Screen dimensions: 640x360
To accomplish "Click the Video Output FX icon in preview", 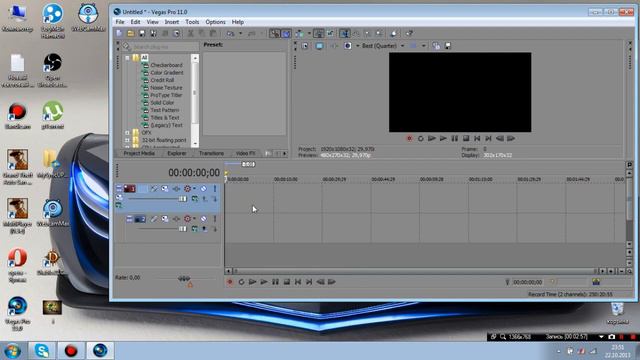I will coord(334,46).
